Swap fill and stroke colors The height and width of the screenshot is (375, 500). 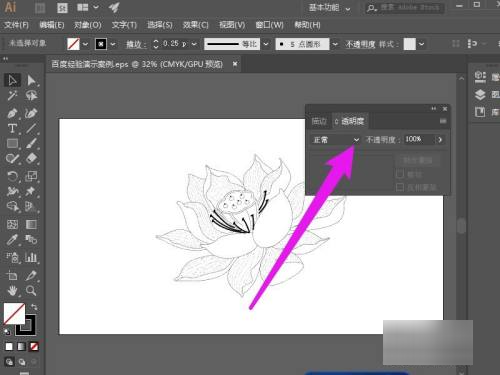[x=34, y=307]
